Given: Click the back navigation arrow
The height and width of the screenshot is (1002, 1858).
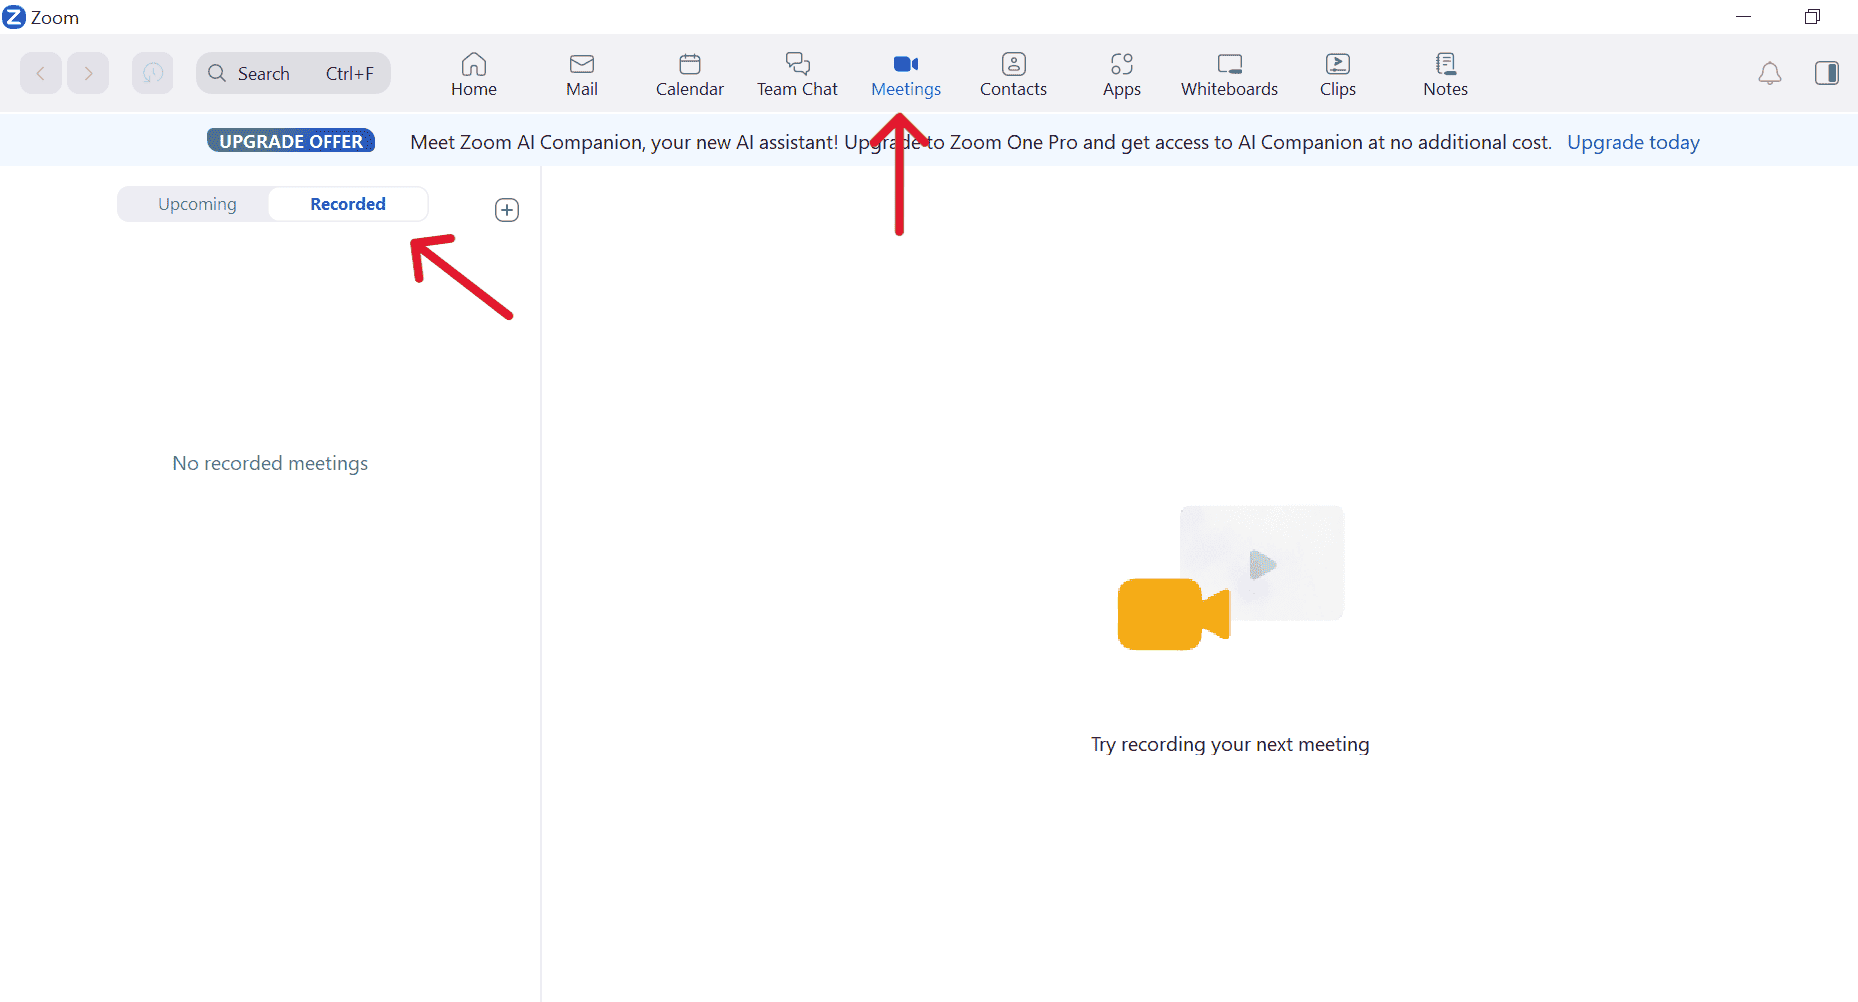Looking at the screenshot, I should click(40, 72).
